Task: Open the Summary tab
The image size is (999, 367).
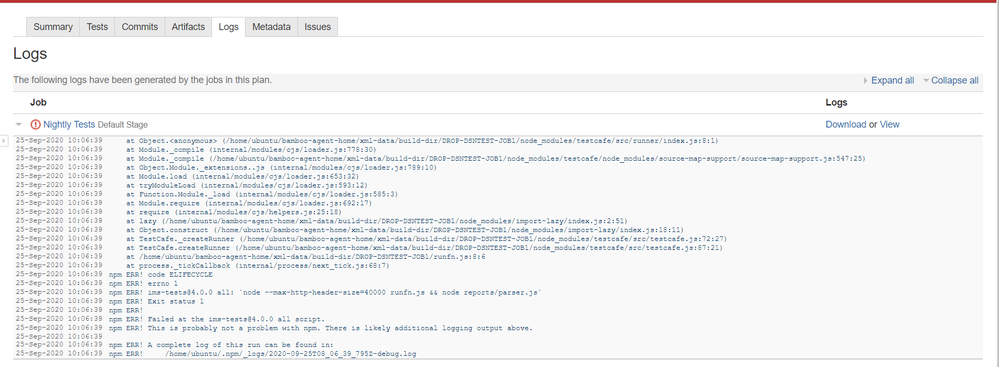Action: (x=53, y=27)
